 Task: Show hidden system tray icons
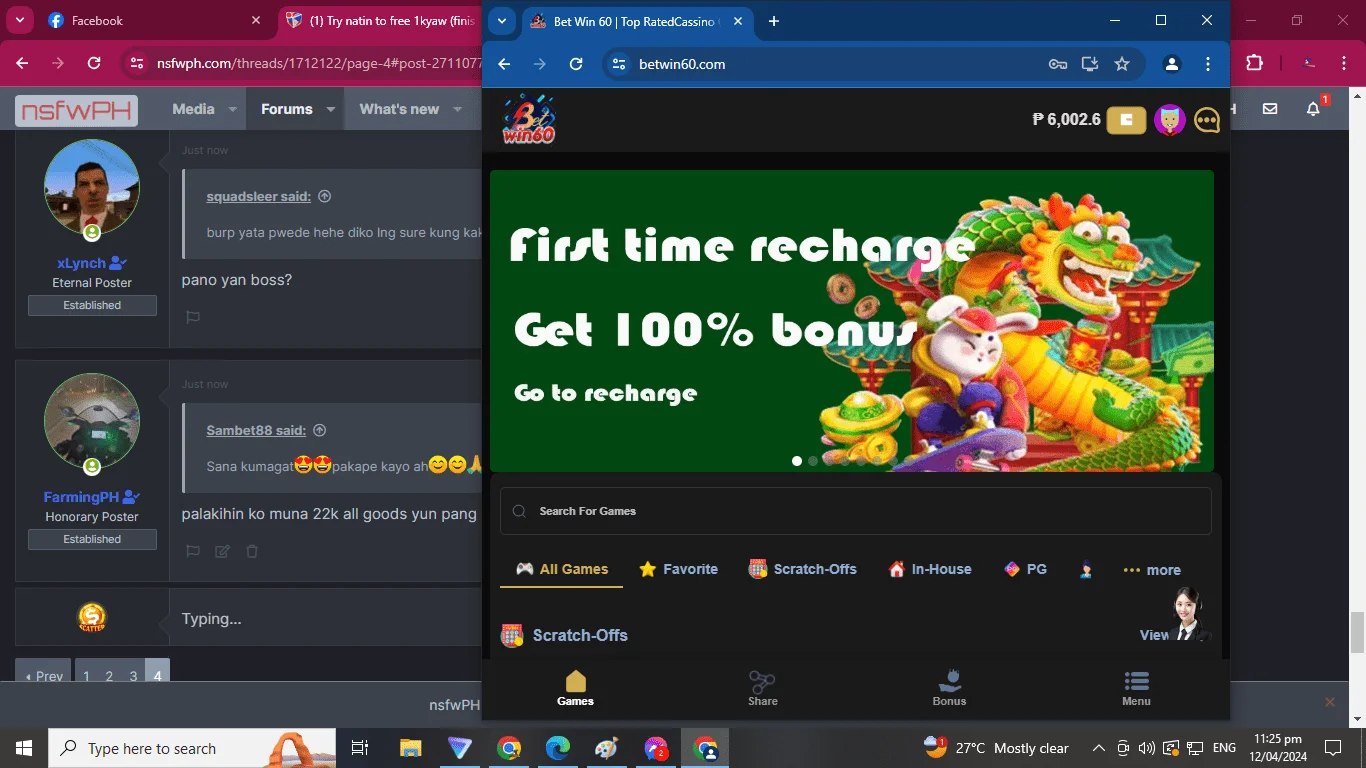tap(1098, 748)
